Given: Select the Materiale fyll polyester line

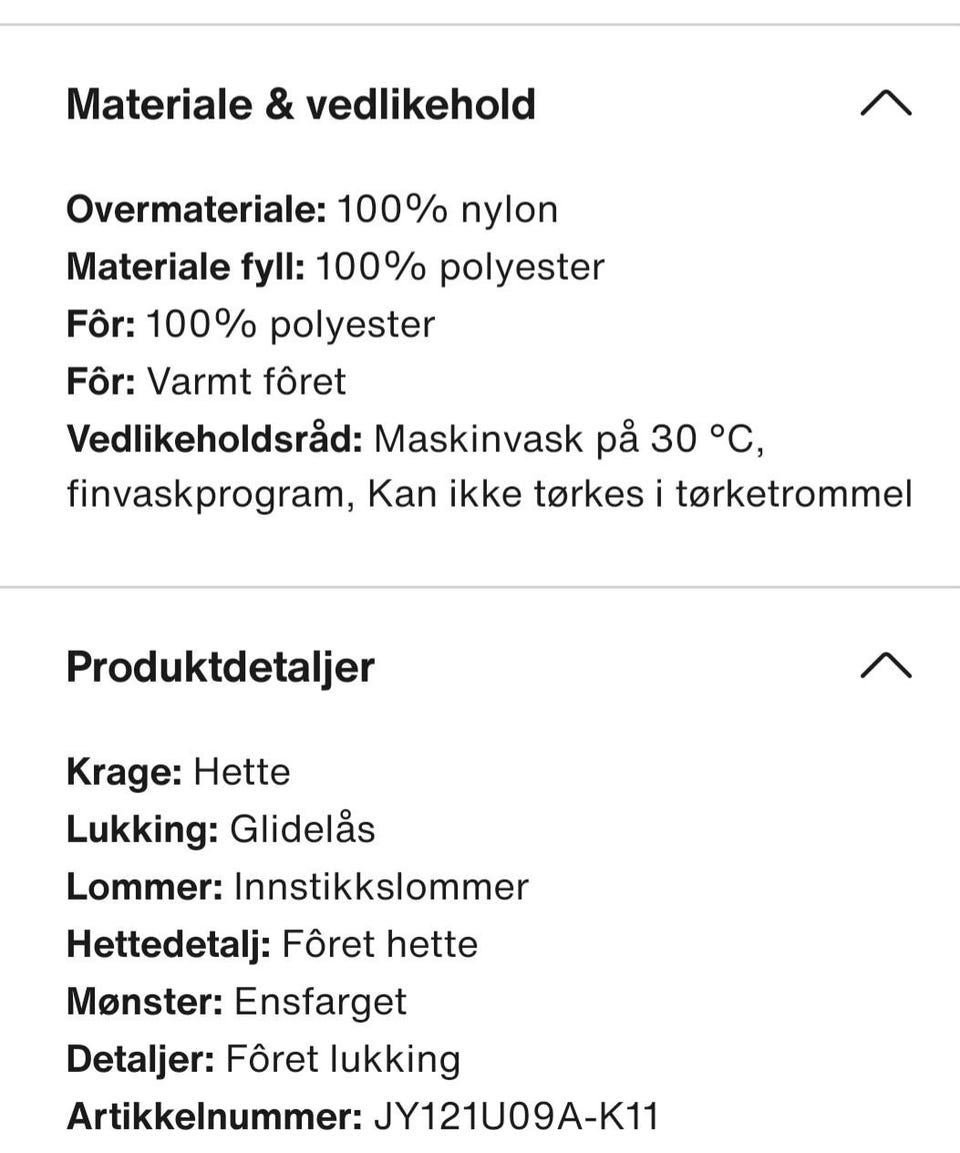Looking at the screenshot, I should click(x=336, y=268).
